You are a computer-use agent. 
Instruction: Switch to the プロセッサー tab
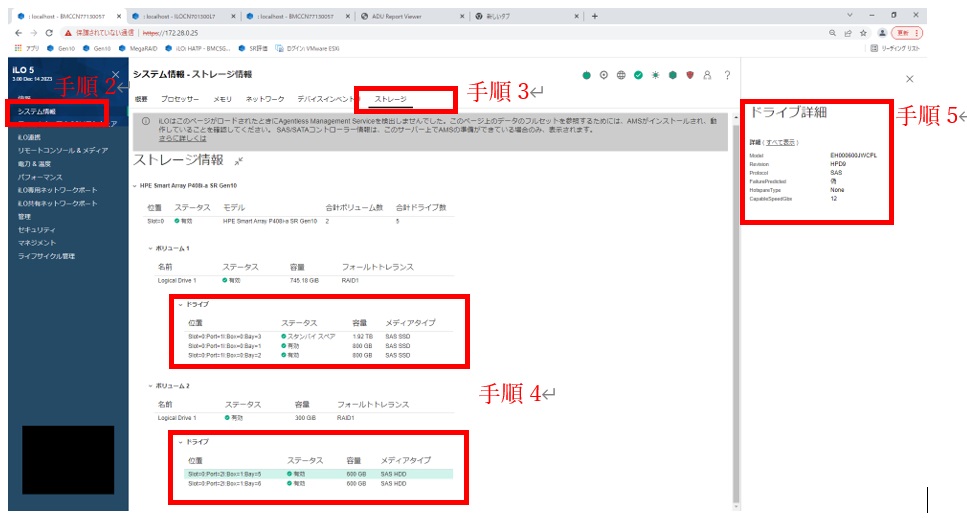[180, 99]
